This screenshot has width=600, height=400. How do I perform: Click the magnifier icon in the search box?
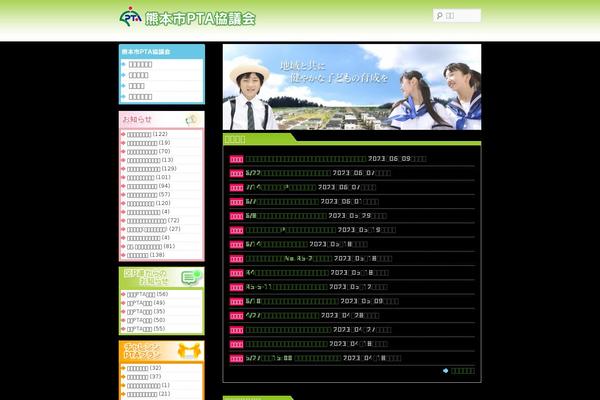(440, 16)
